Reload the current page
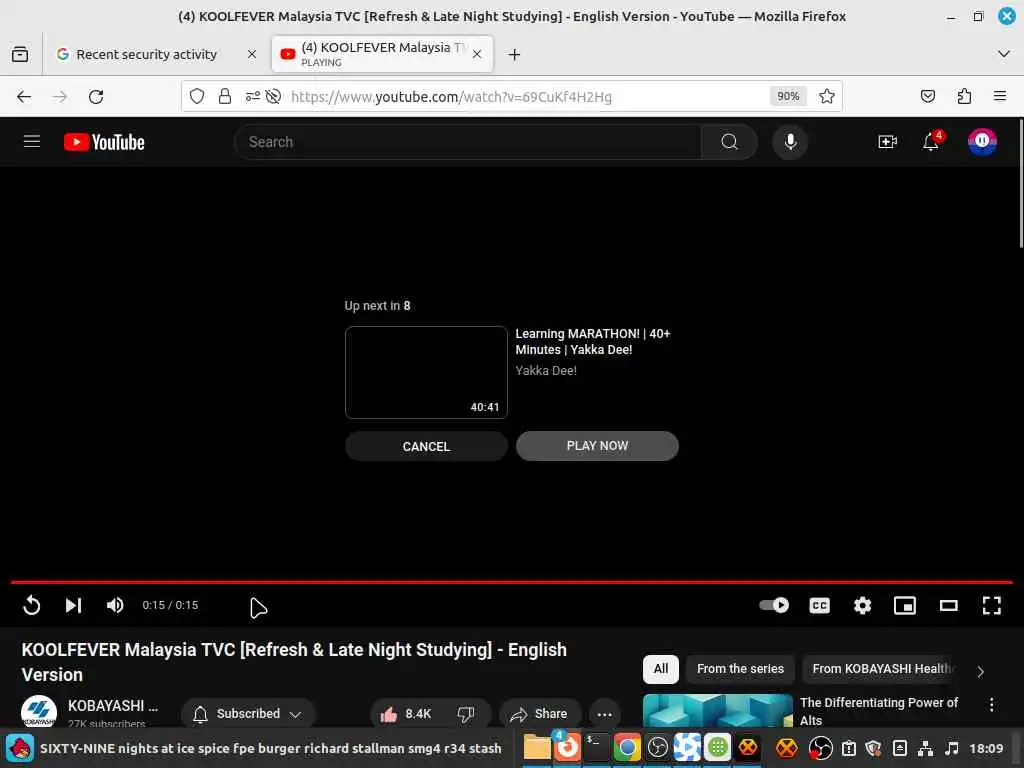 pyautogui.click(x=96, y=97)
